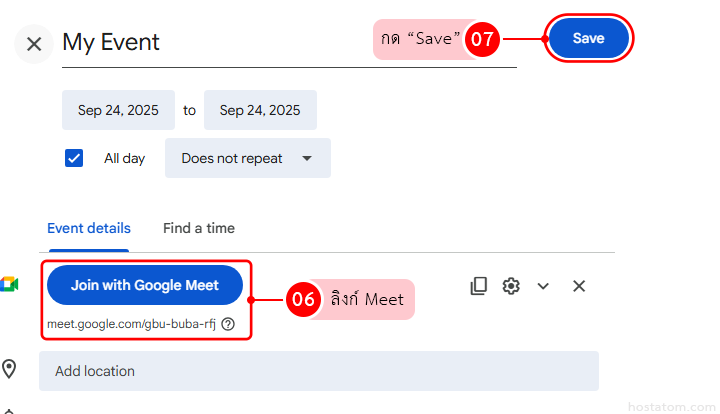Open the Find a time tab

point(199,228)
